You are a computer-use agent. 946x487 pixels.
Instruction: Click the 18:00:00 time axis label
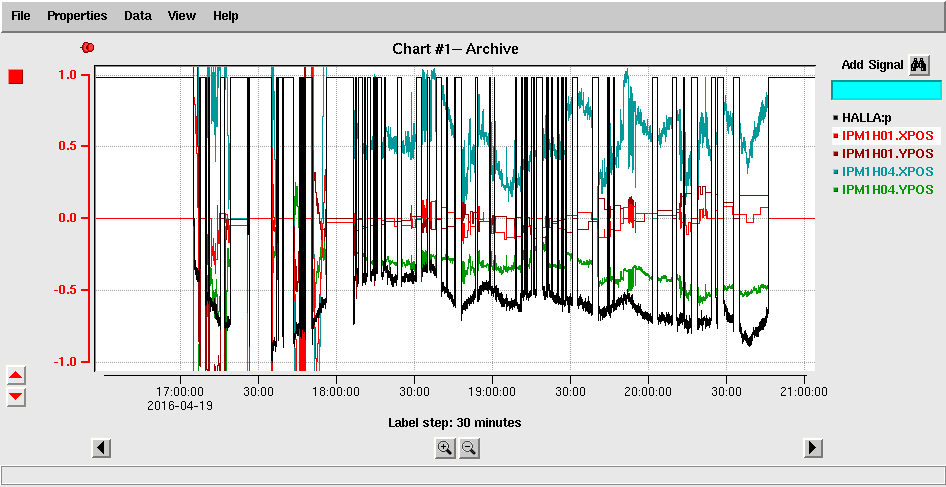tap(337, 392)
